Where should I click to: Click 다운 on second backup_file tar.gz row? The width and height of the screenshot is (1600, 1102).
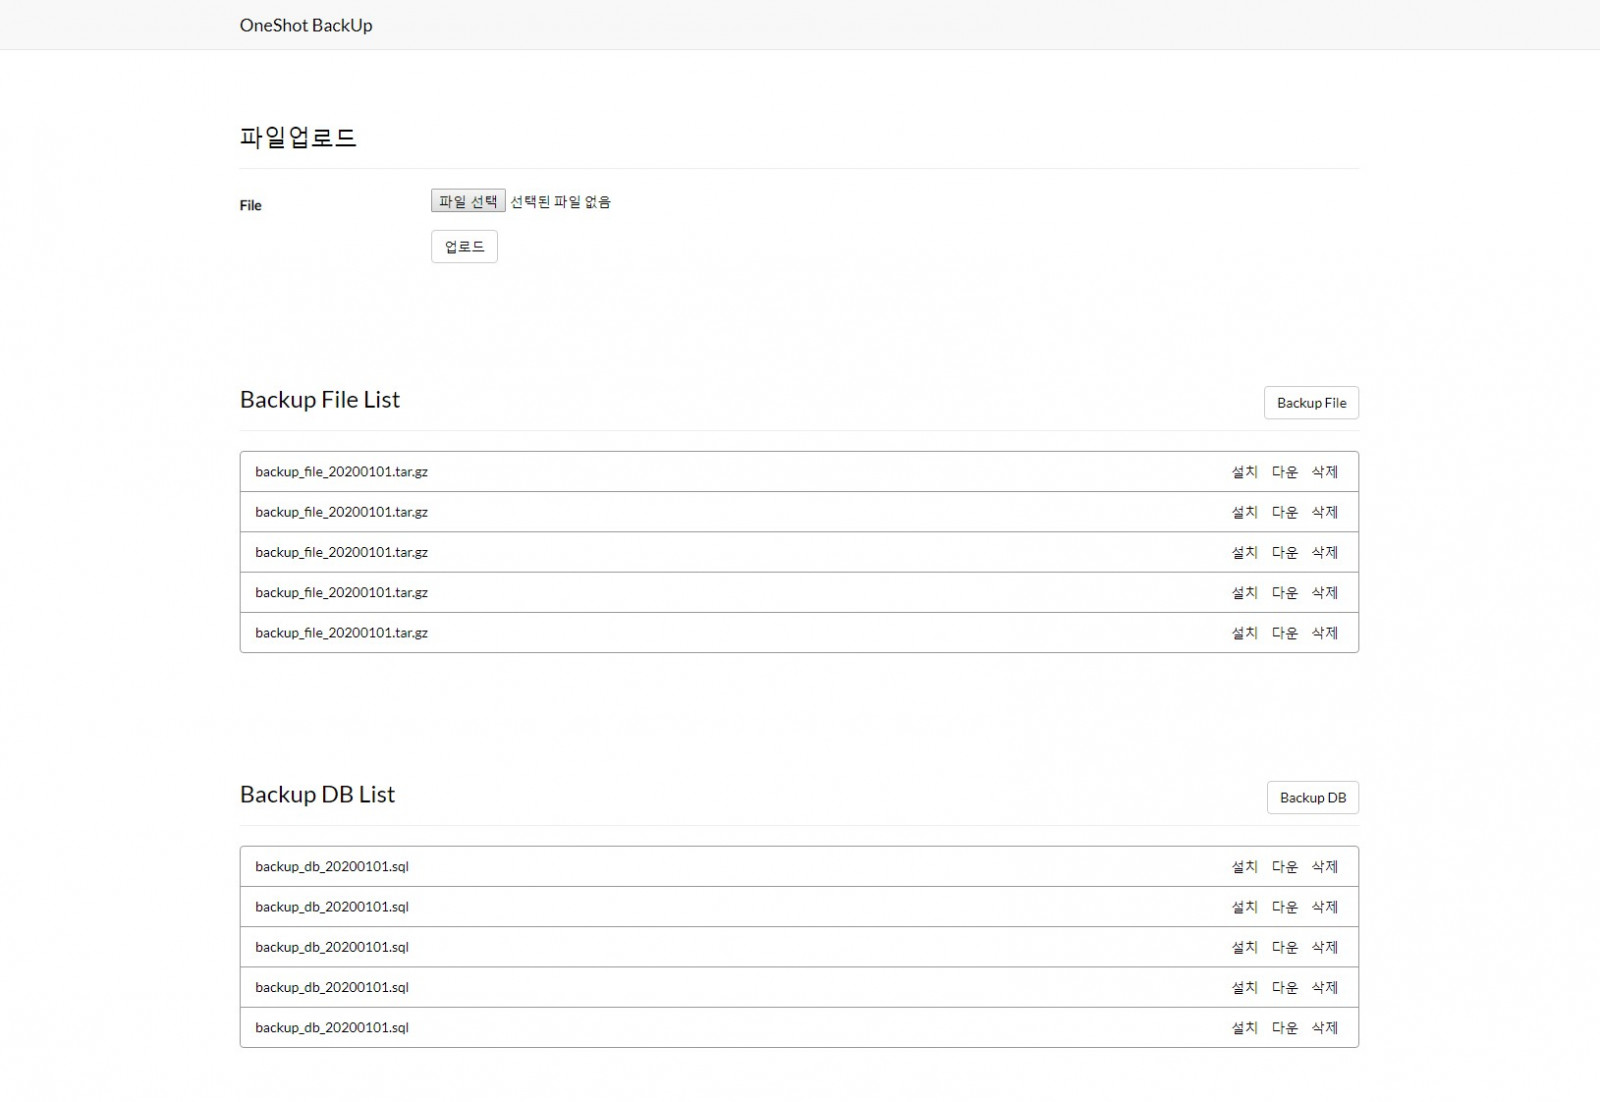coord(1284,512)
